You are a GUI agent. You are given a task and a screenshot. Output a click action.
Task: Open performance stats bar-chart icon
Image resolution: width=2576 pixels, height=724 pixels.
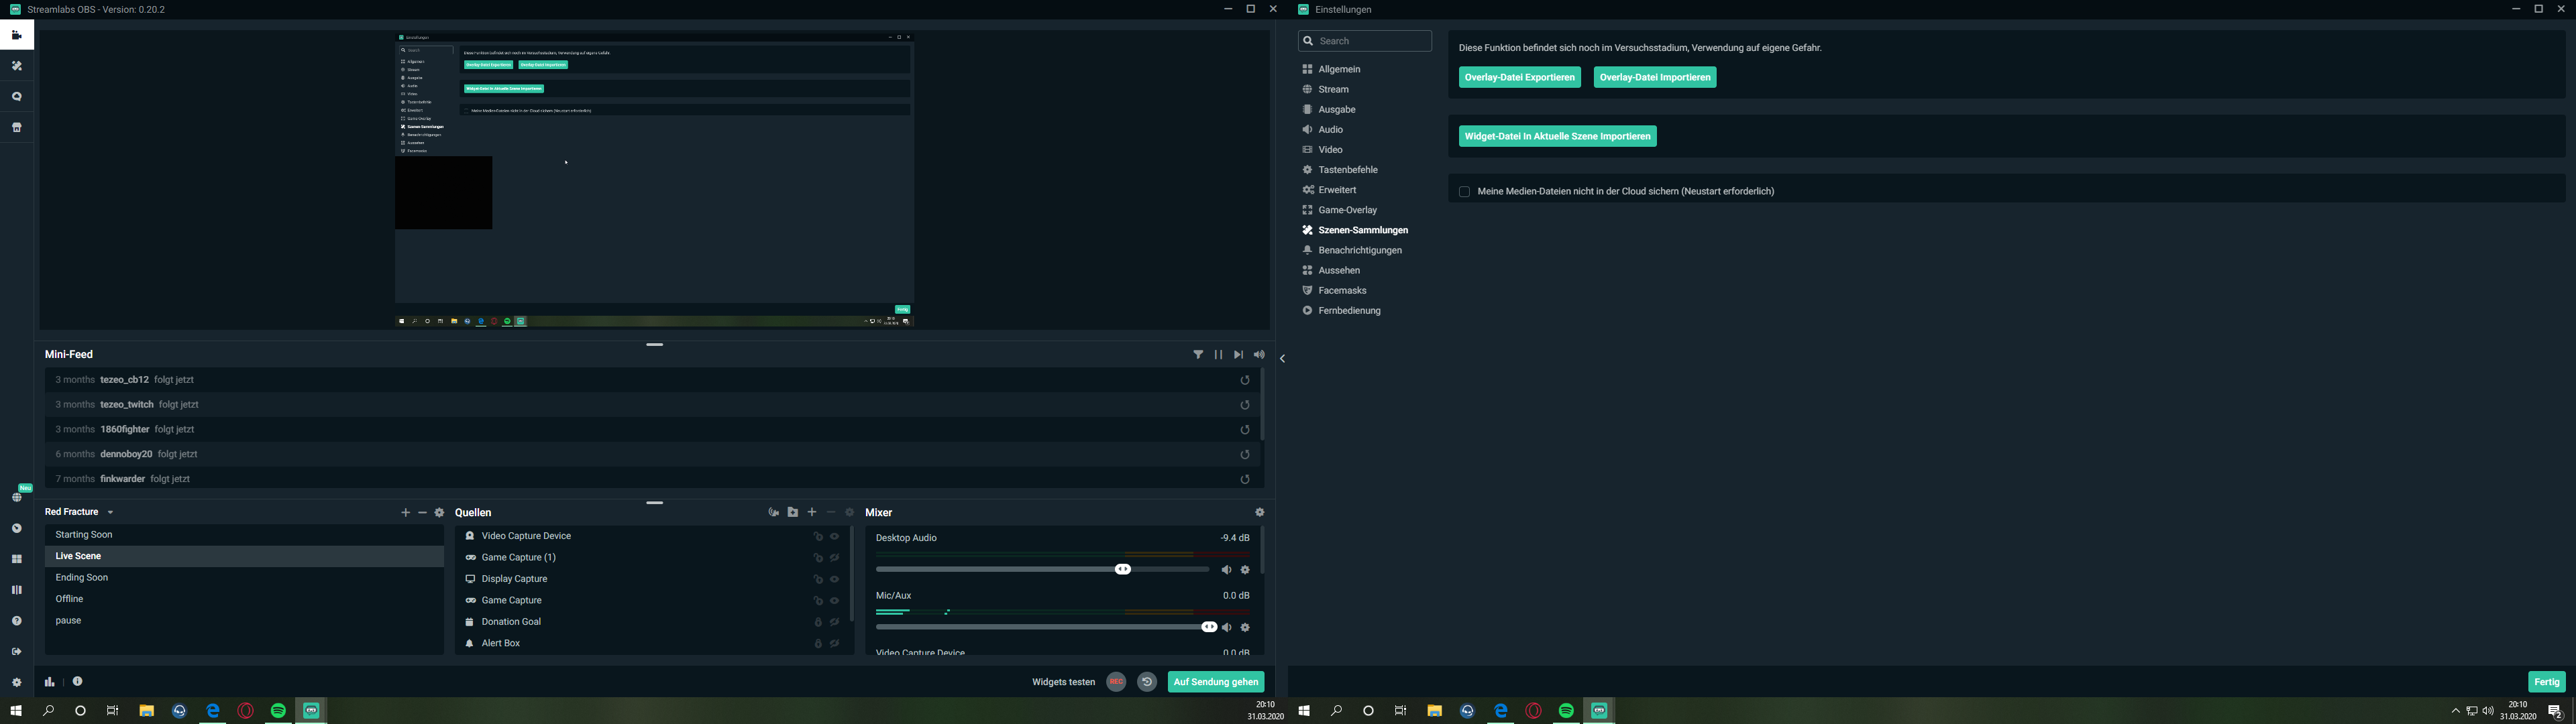[49, 682]
